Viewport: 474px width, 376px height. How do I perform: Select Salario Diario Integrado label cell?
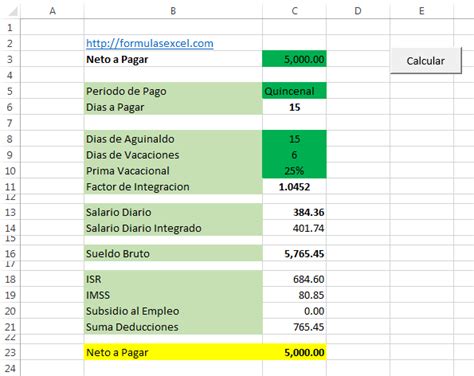tap(173, 228)
